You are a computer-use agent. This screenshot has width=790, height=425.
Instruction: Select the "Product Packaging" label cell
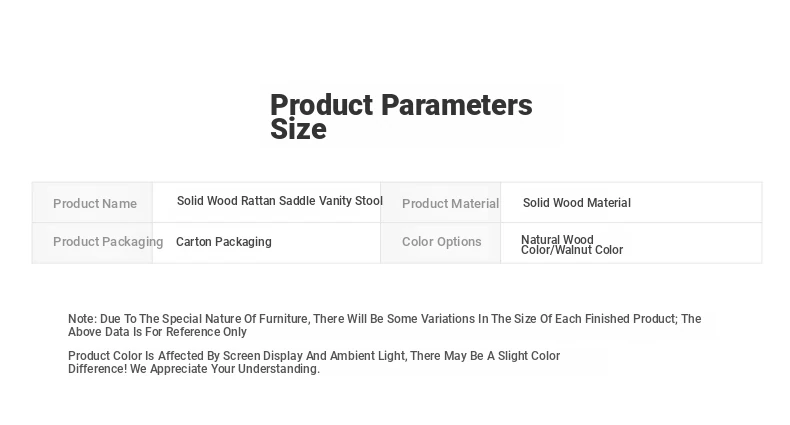pyautogui.click(x=107, y=242)
